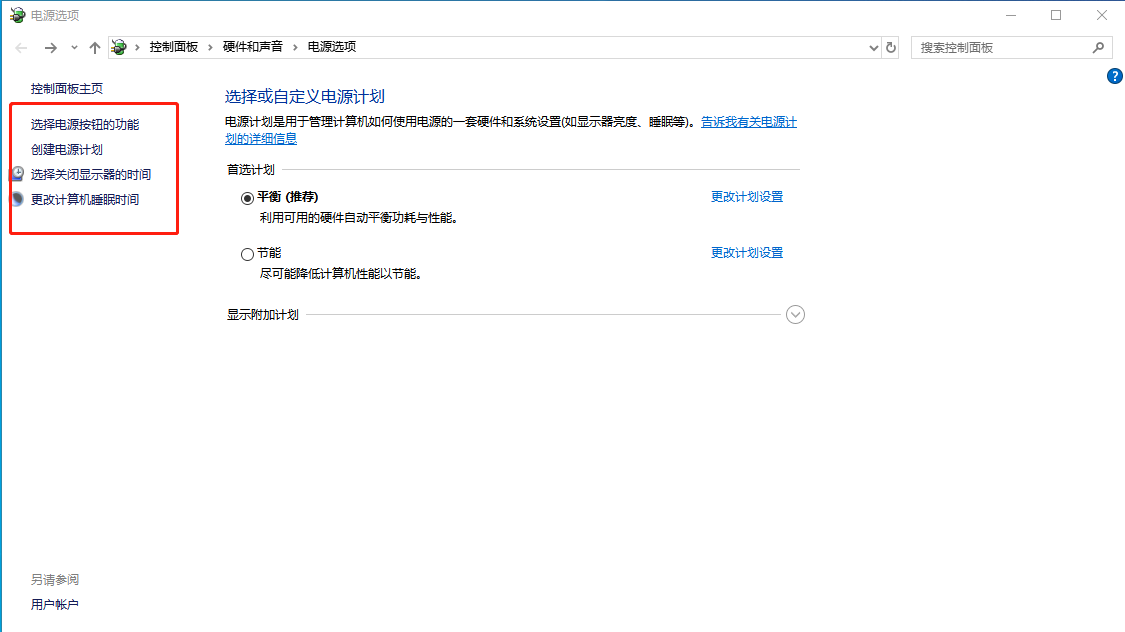The width and height of the screenshot is (1125, 632).
Task: Open the address bar history dropdown
Action: [872, 46]
